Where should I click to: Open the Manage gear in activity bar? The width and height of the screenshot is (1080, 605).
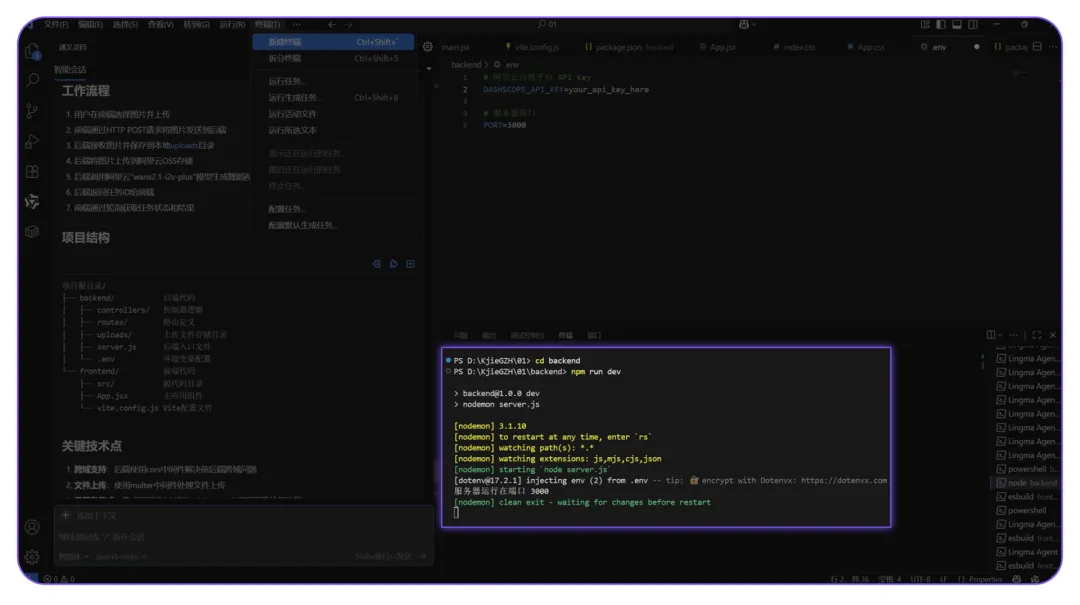tap(32, 557)
